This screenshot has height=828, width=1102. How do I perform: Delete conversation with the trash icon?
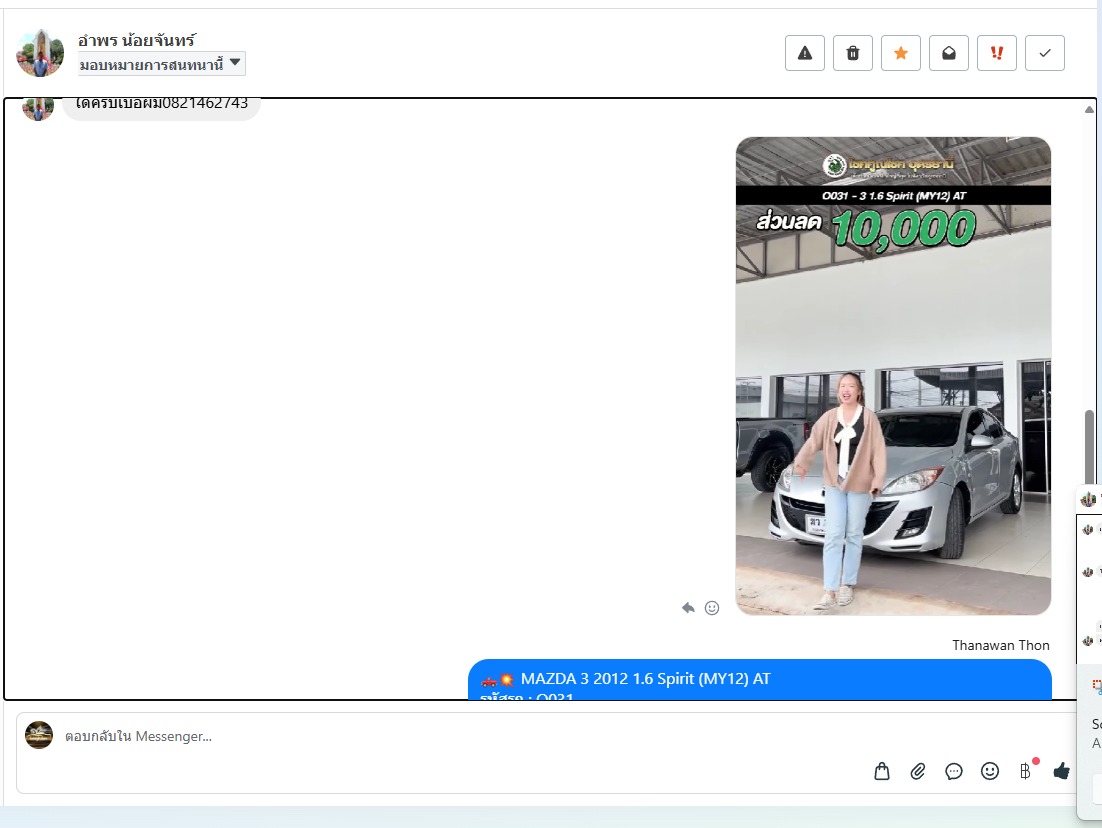(x=852, y=53)
